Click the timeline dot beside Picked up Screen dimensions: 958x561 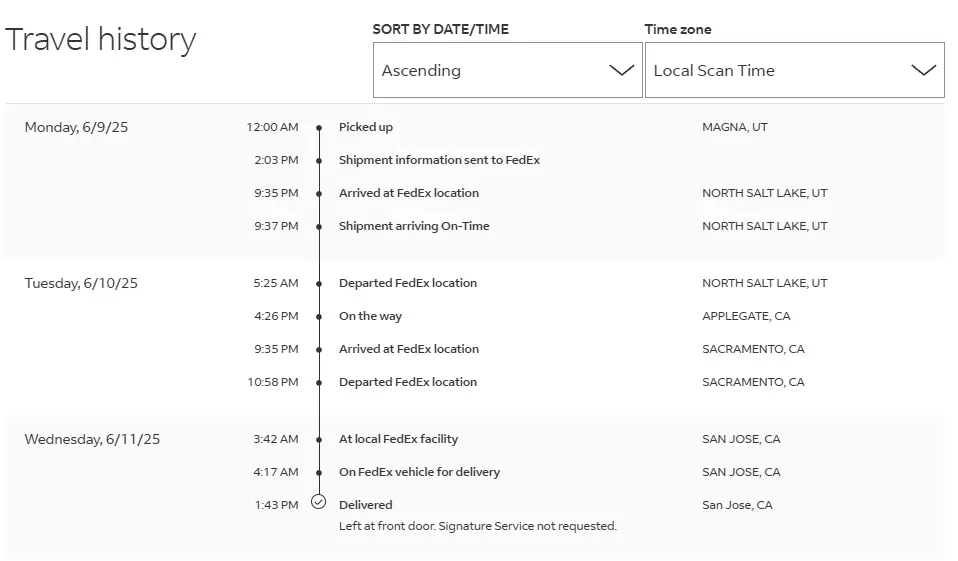tap(319, 128)
